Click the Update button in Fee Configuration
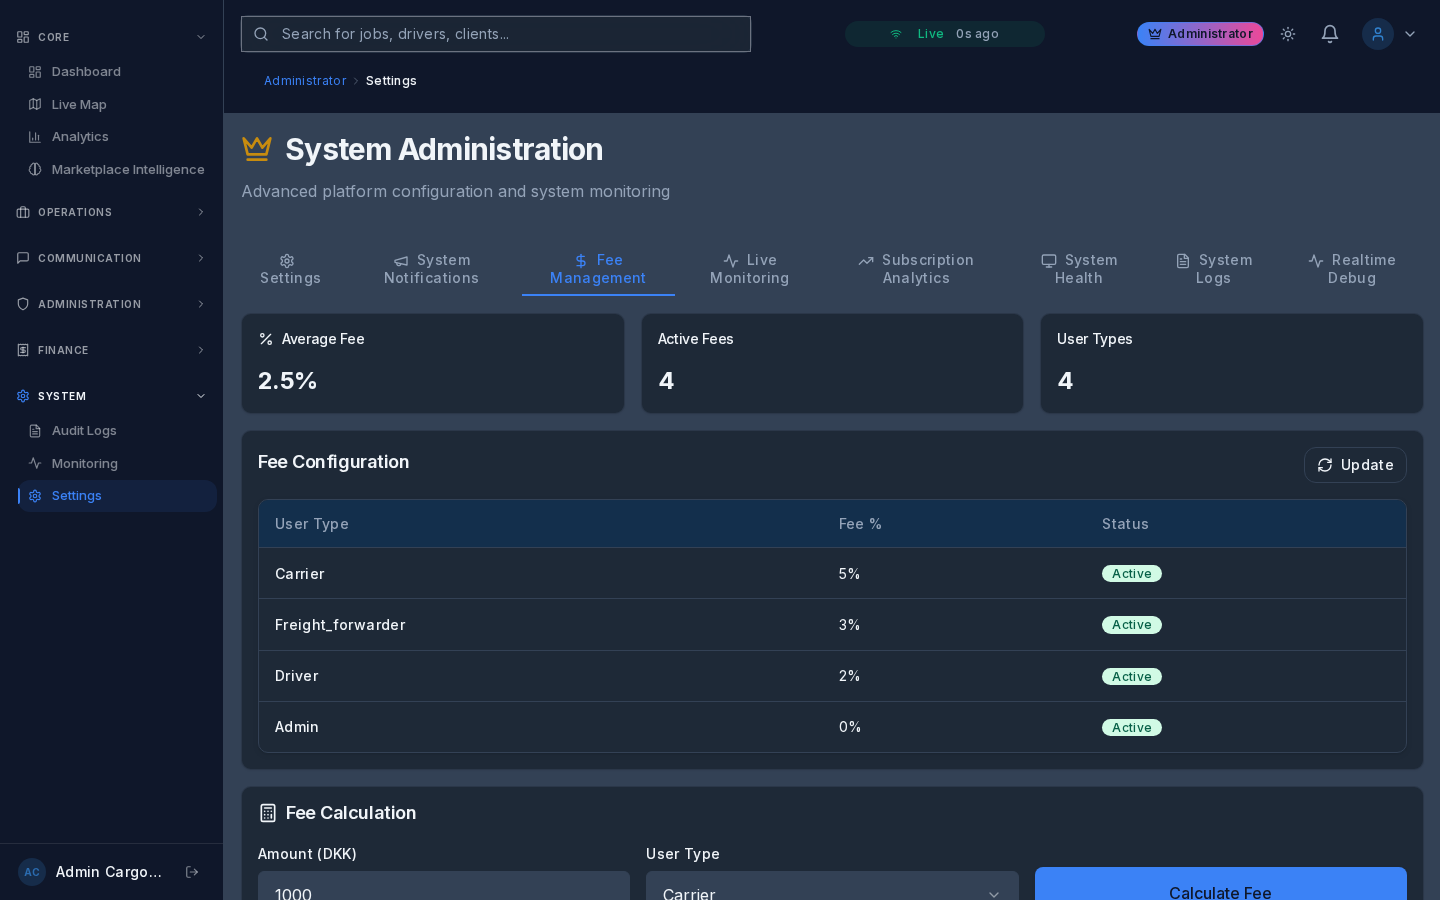Viewport: 1440px width, 900px height. [1355, 465]
